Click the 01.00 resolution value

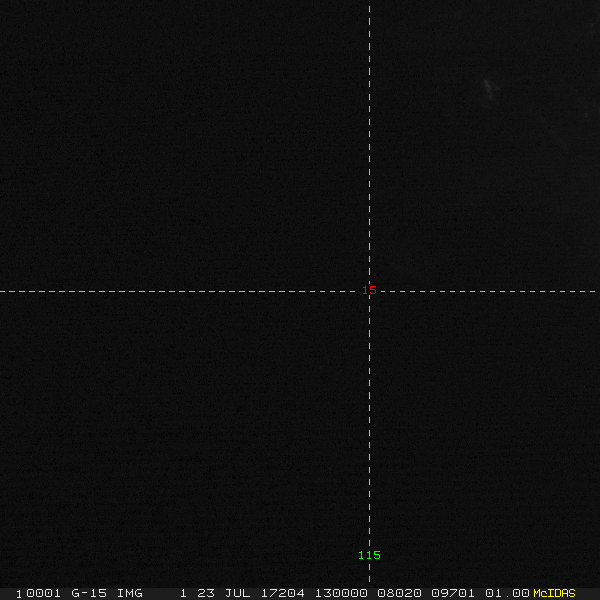tap(507, 593)
